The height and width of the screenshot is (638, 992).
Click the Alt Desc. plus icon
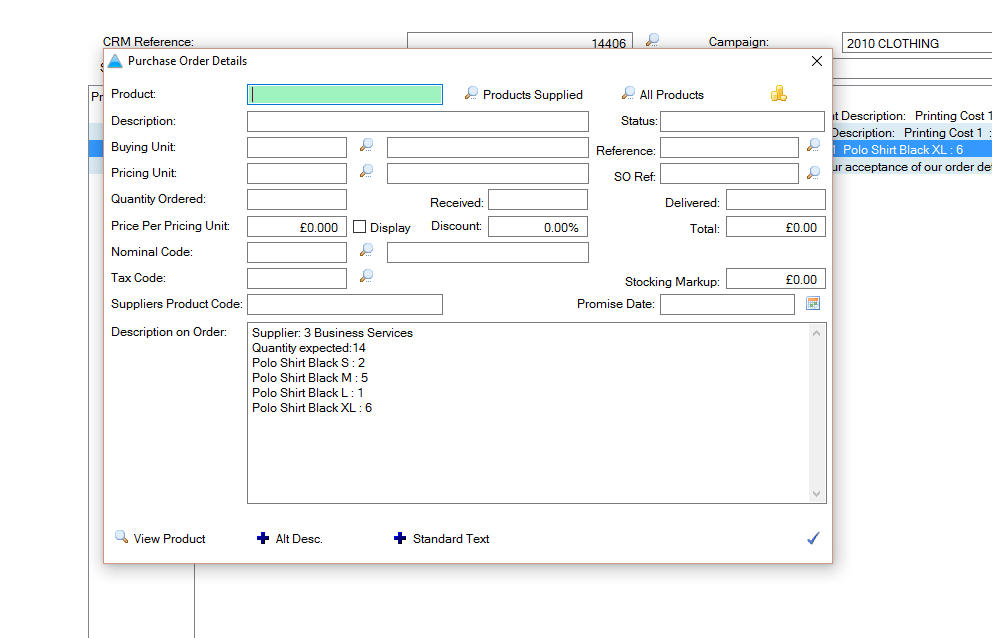click(x=263, y=538)
